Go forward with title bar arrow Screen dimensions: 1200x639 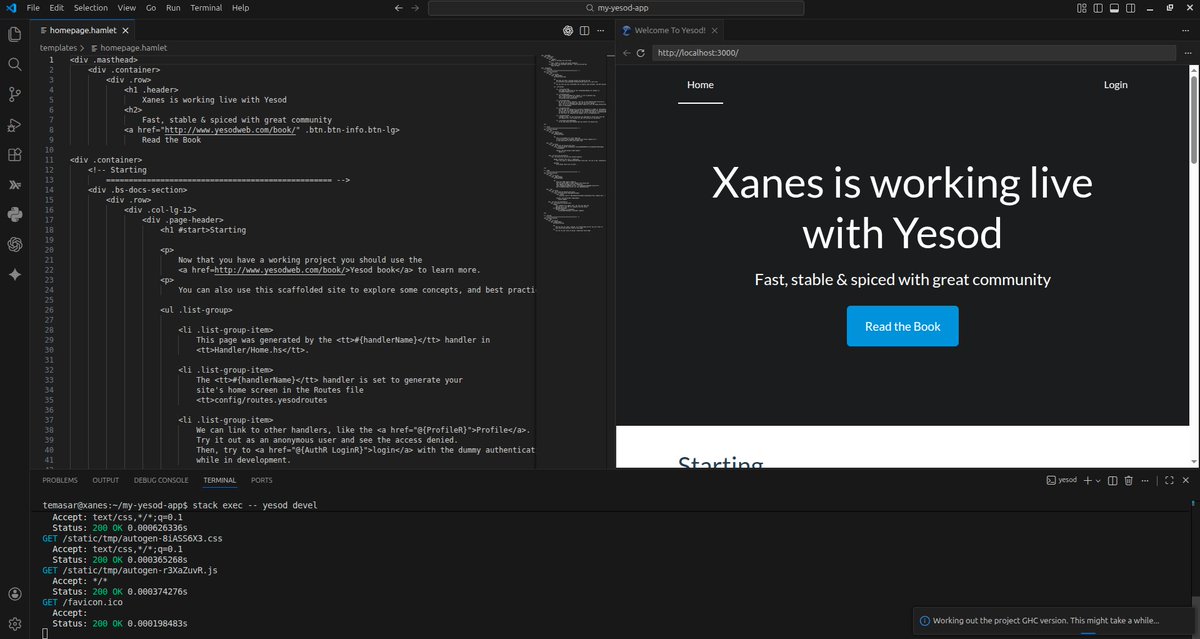(x=416, y=7)
